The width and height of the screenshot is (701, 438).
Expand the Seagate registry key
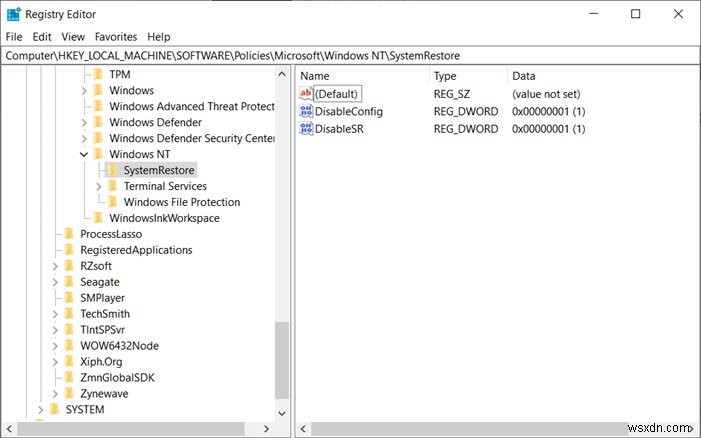[55, 282]
